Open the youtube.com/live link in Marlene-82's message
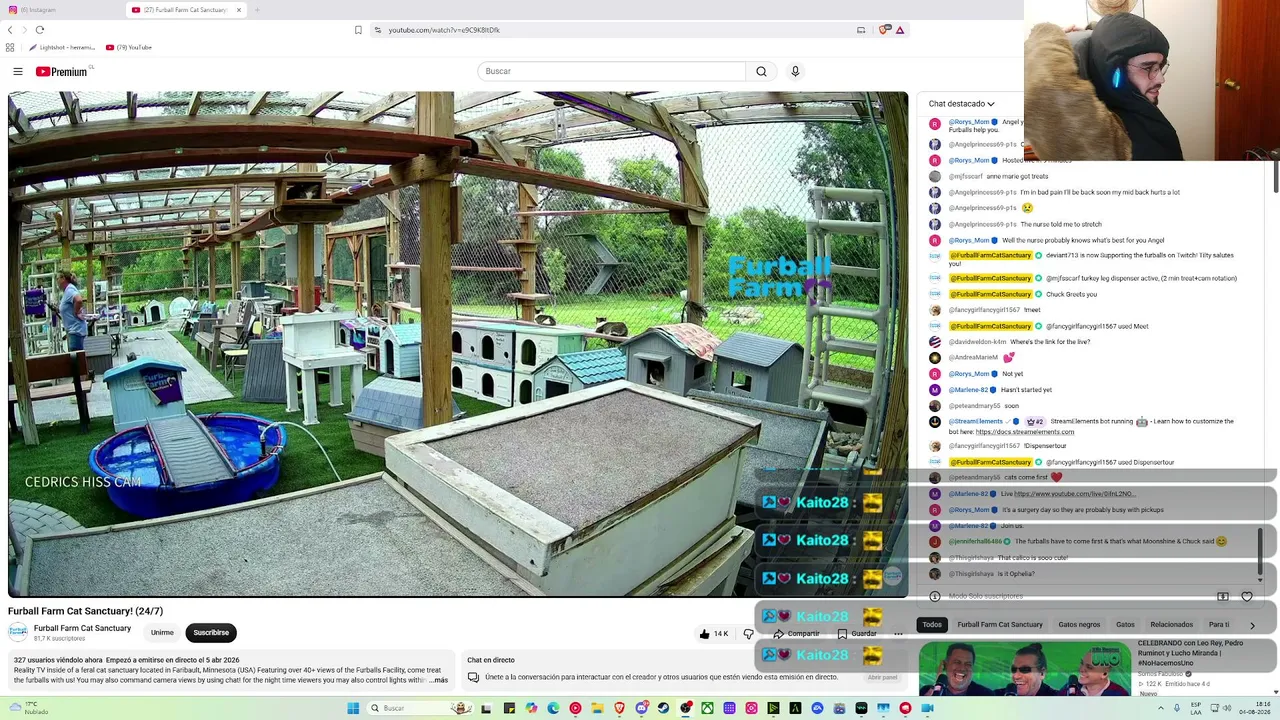 tap(1074, 494)
